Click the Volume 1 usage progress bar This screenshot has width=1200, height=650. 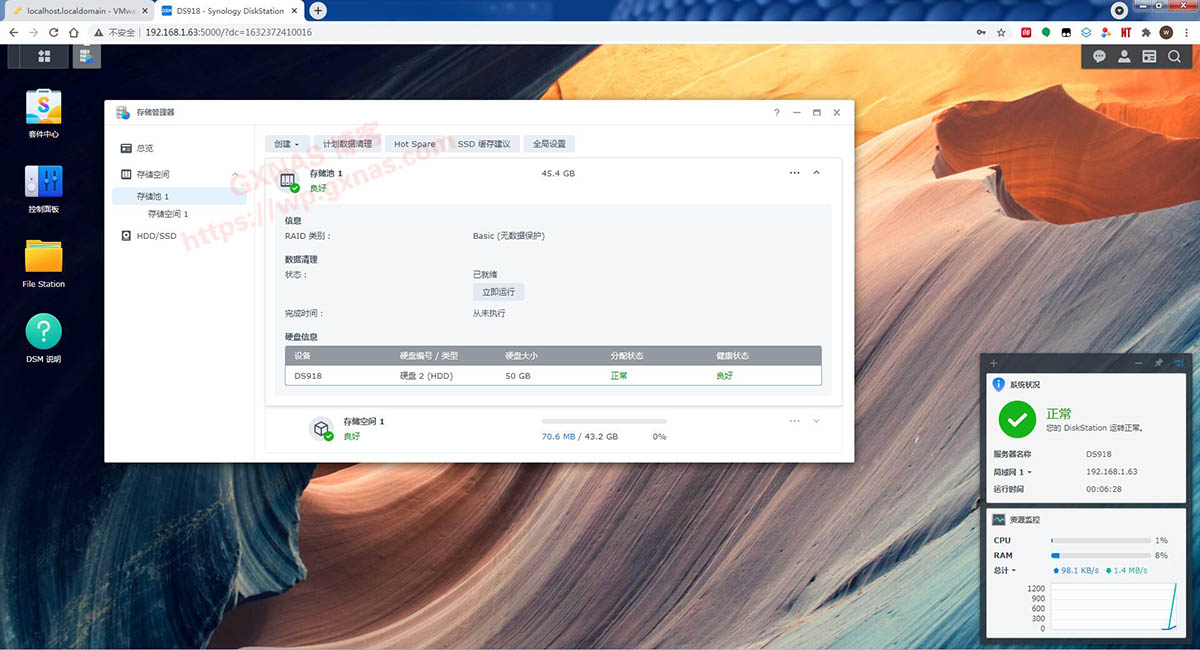tap(604, 421)
